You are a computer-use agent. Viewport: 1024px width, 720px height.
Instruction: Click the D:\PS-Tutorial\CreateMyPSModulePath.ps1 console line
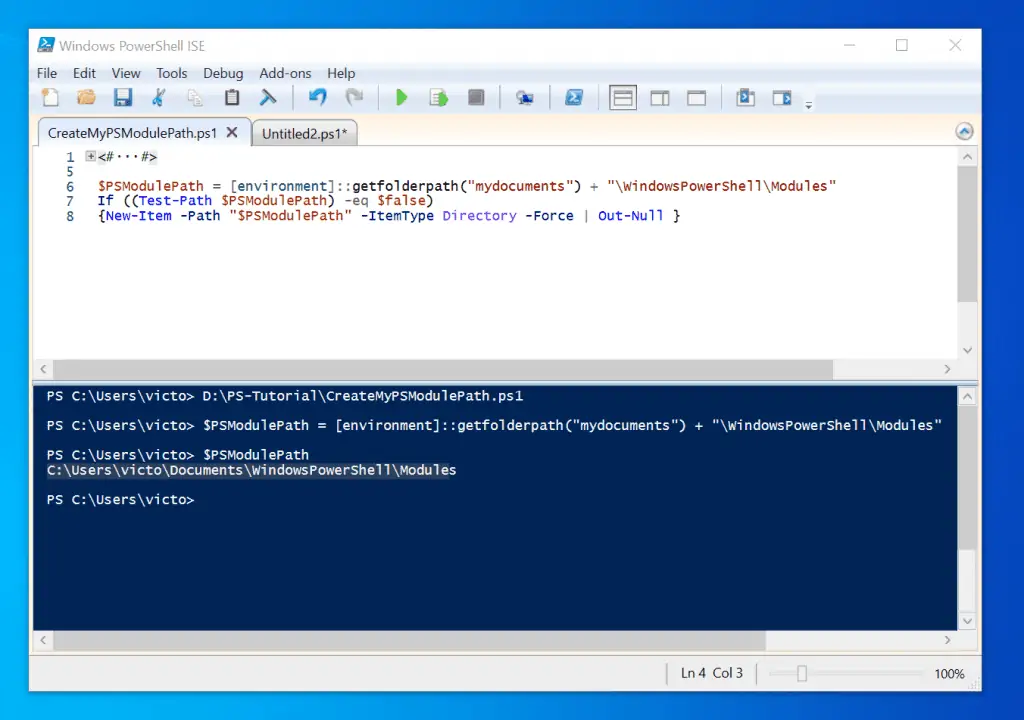(x=362, y=396)
